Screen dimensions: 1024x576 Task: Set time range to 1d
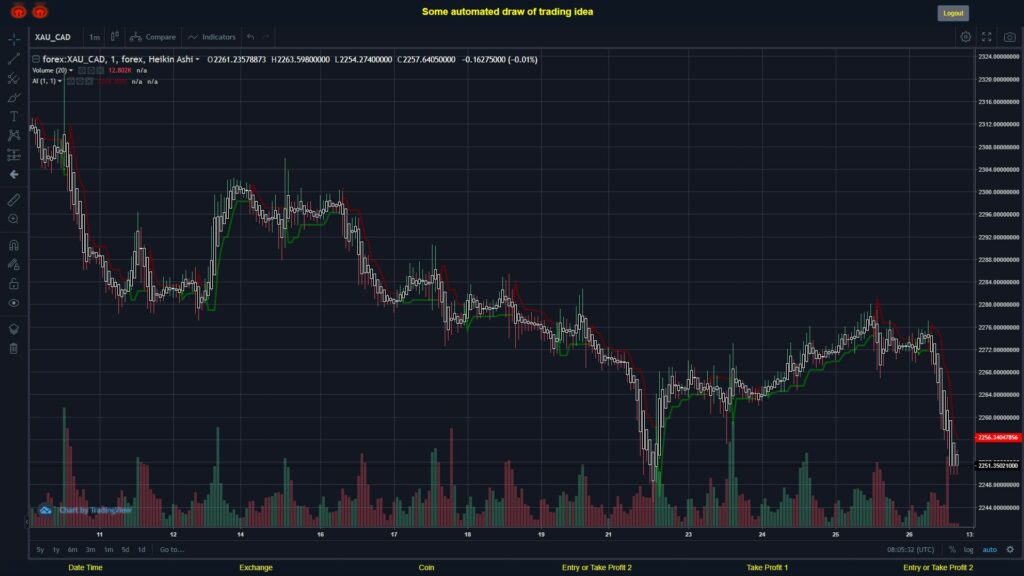[x=142, y=550]
